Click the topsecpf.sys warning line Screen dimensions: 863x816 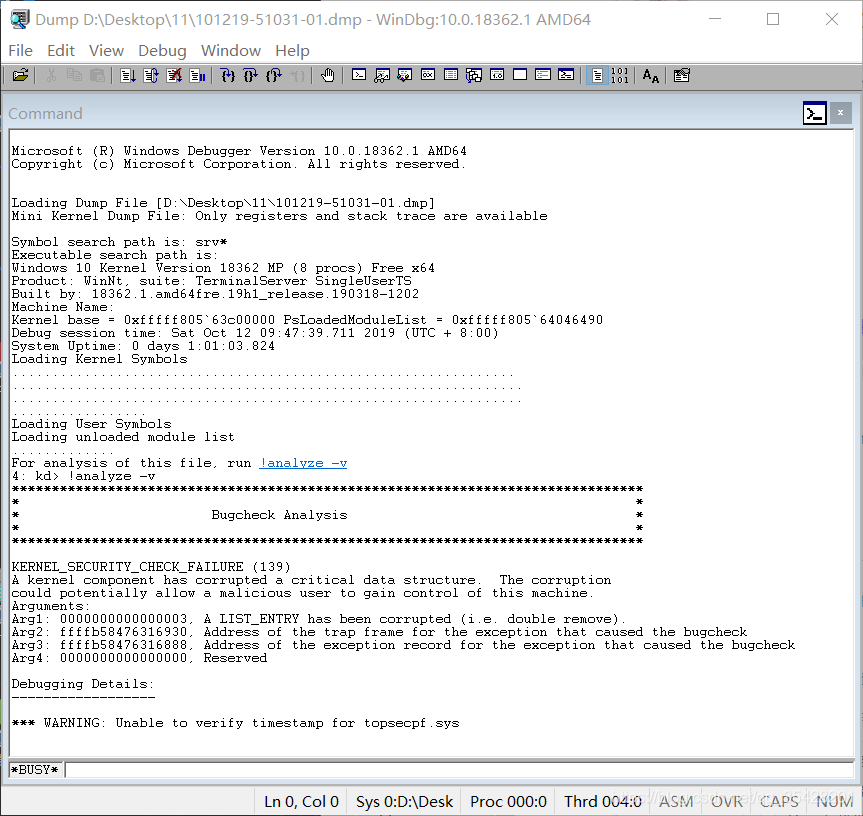coord(236,723)
